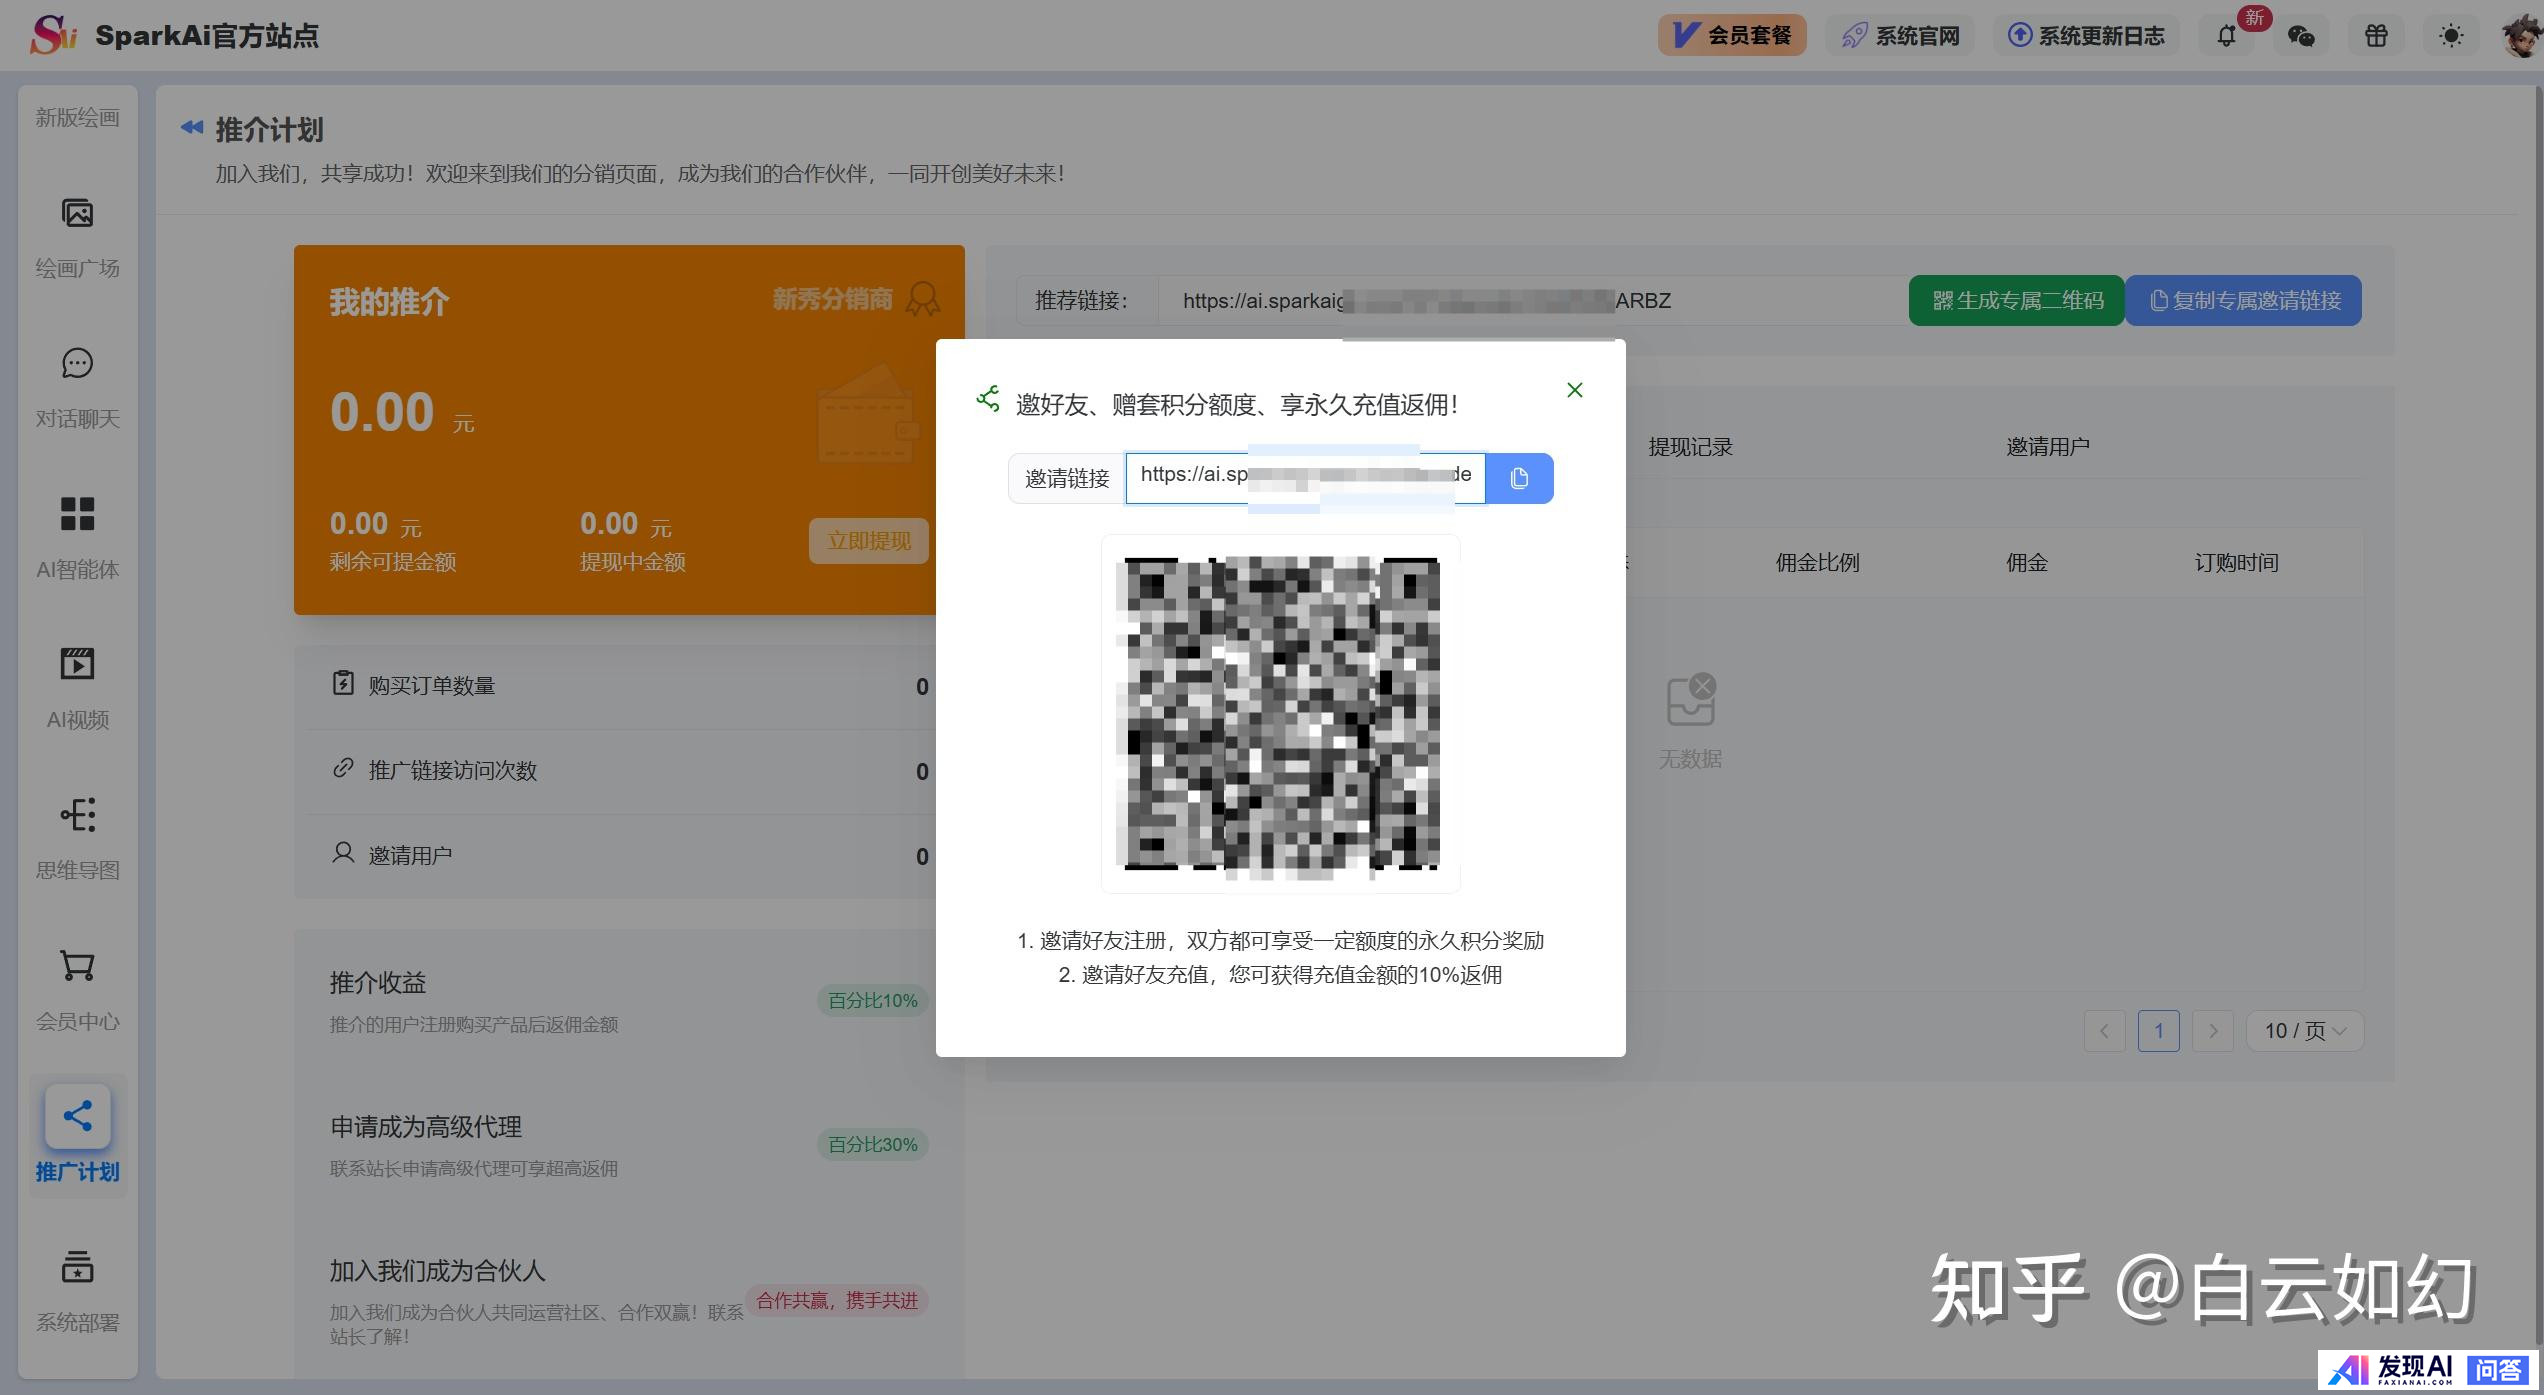
Task: Click the 百分比30% tag
Action: coord(873,1145)
